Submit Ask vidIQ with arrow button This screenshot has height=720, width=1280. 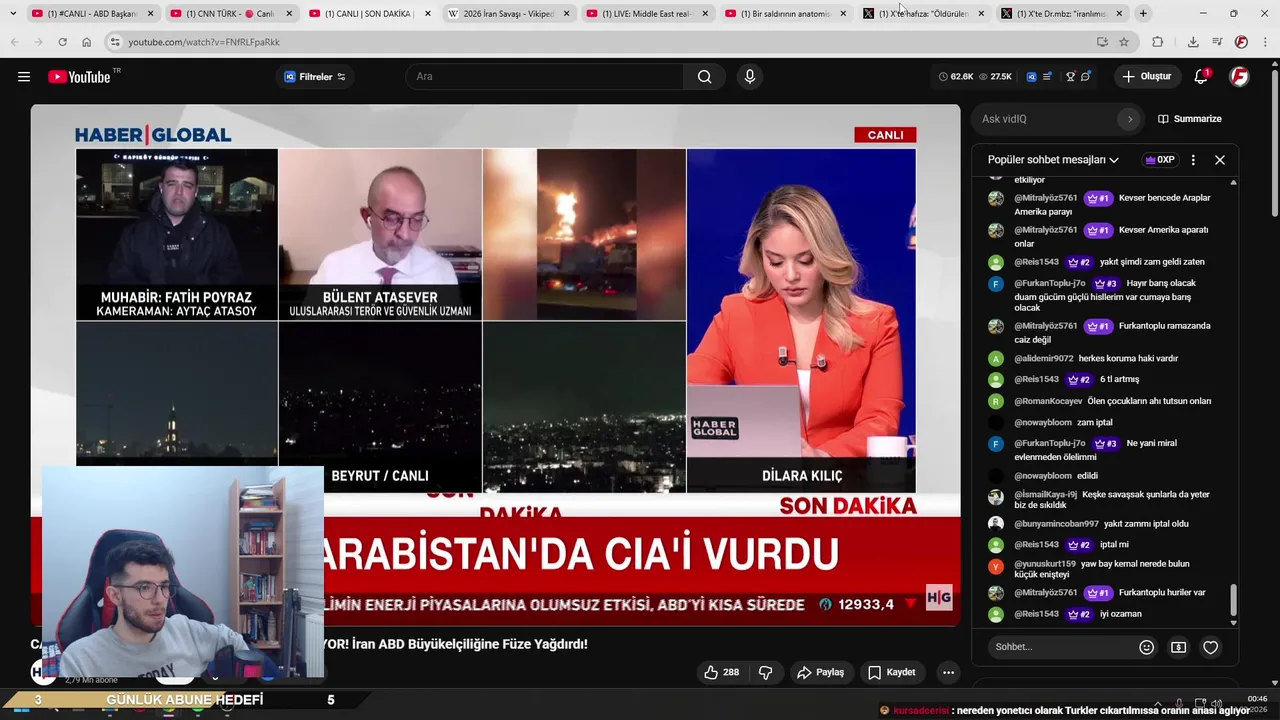pos(1130,119)
